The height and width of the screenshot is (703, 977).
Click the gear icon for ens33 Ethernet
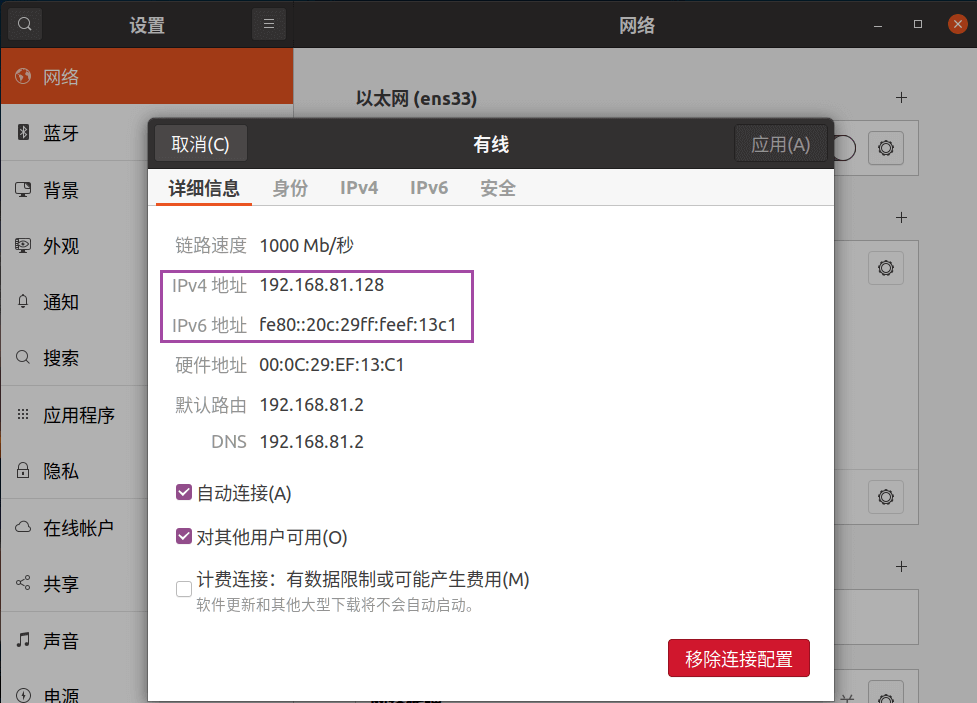pos(885,148)
